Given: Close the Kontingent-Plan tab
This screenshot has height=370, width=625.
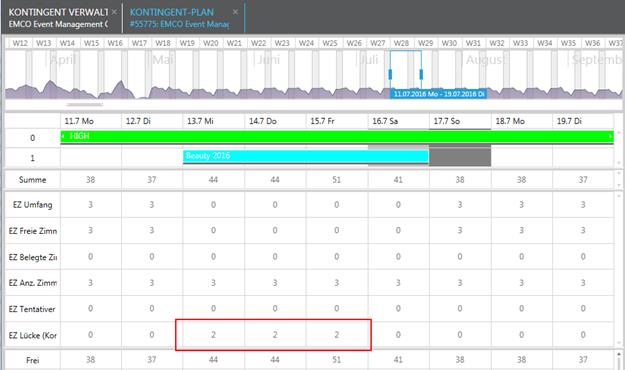Looking at the screenshot, I should [x=235, y=12].
